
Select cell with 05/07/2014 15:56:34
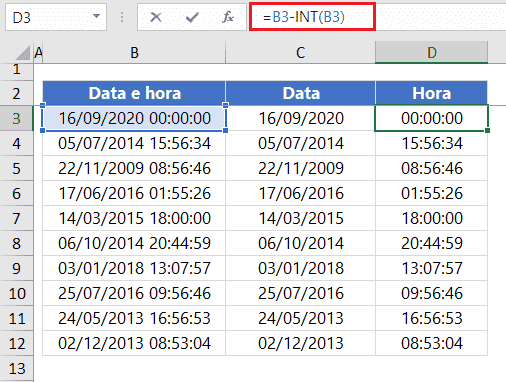pyautogui.click(x=134, y=143)
